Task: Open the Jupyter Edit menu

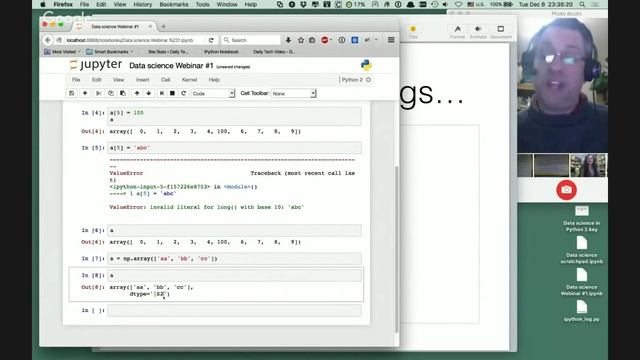Action: tap(96, 80)
